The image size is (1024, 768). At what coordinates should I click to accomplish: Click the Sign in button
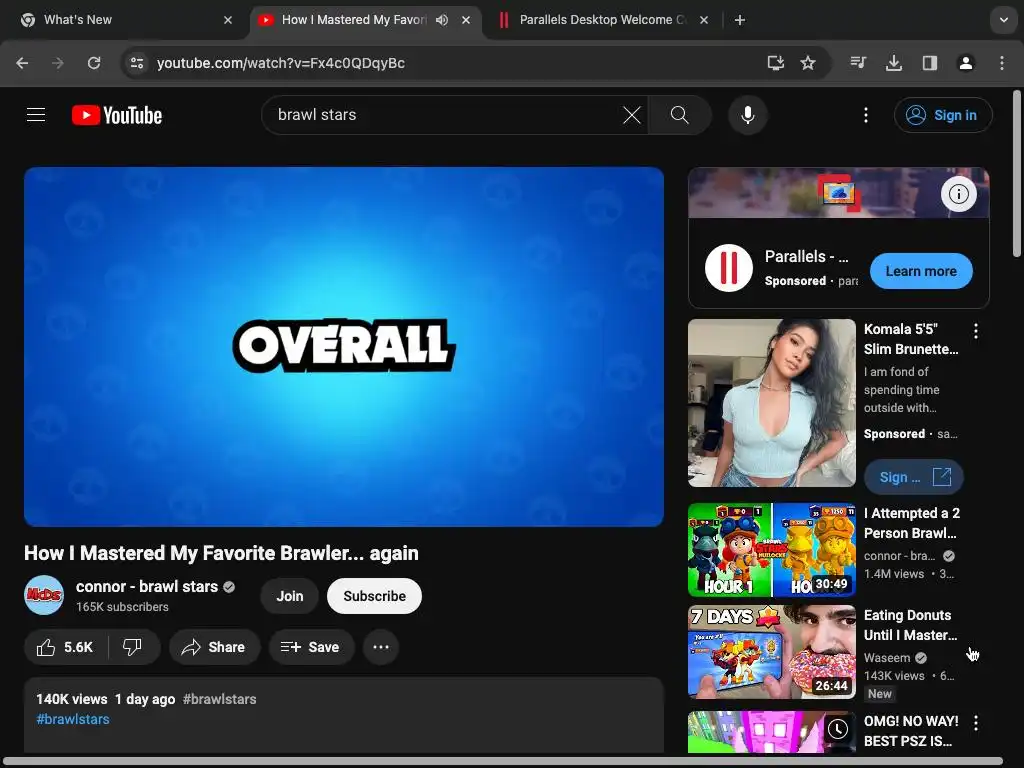coord(943,115)
